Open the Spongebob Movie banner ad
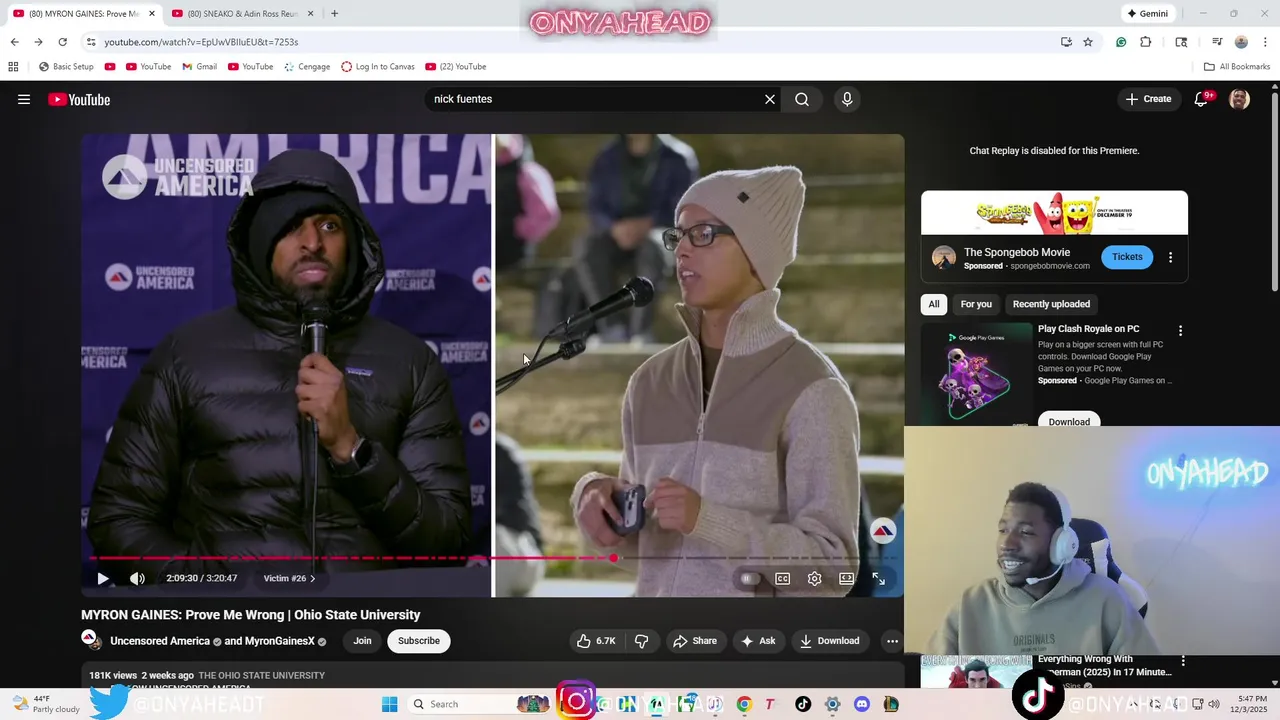The image size is (1280, 720). (1054, 212)
